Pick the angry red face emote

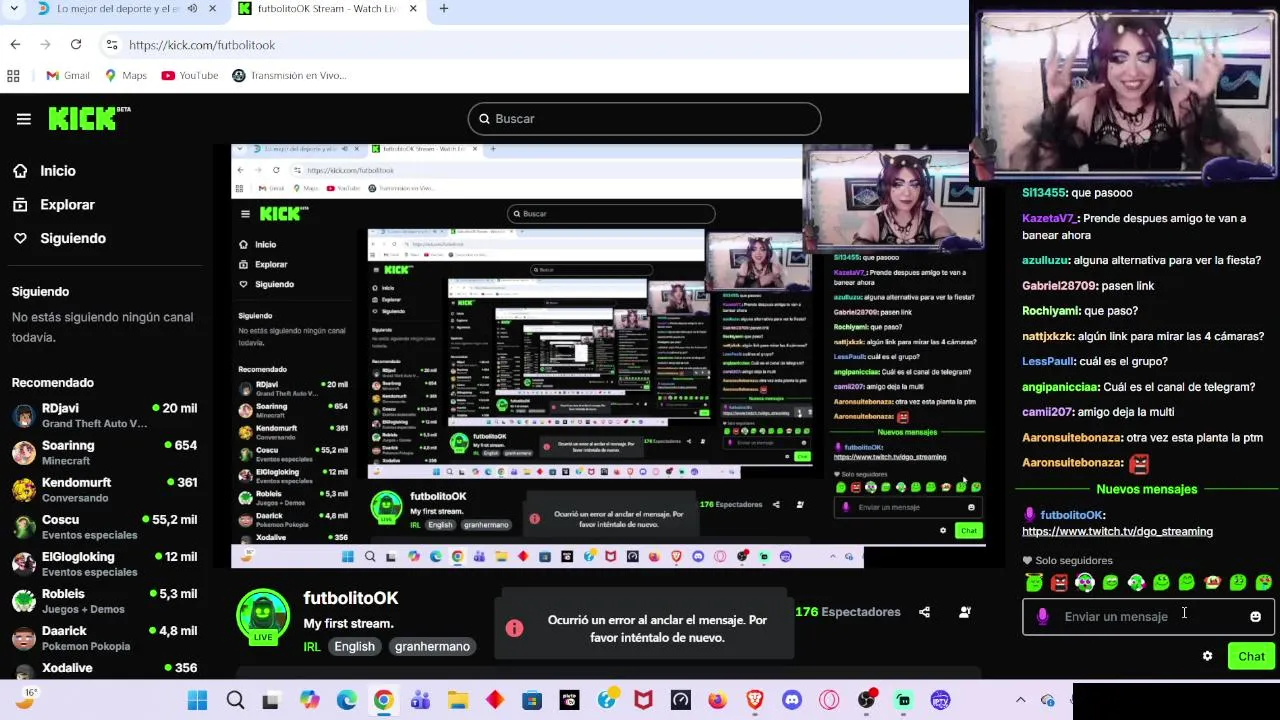coord(1060,582)
